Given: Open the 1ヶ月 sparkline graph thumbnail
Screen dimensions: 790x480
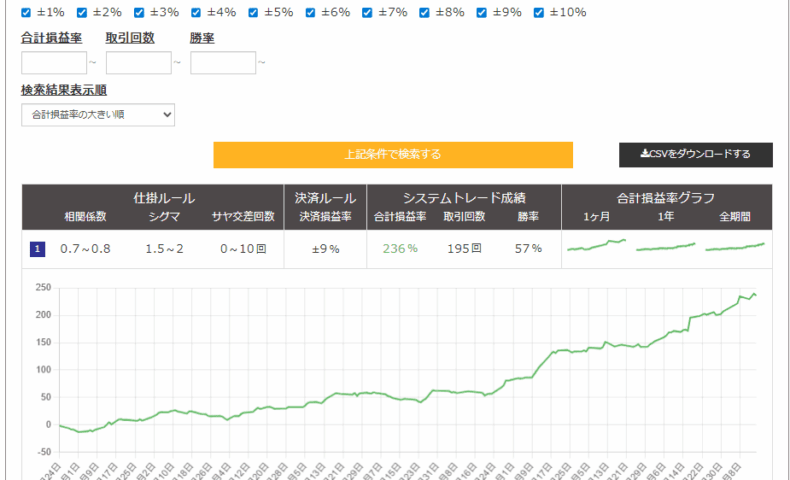Looking at the screenshot, I should [x=597, y=245].
